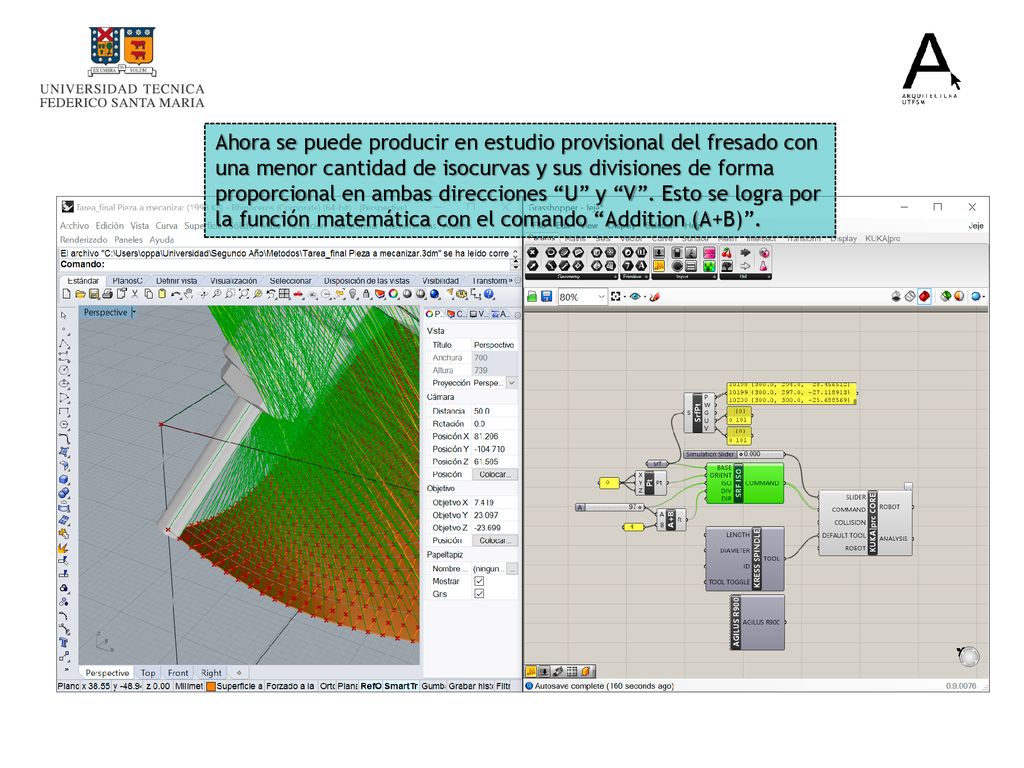
Task: Click Colocar button next to camera Posición
Action: (494, 474)
